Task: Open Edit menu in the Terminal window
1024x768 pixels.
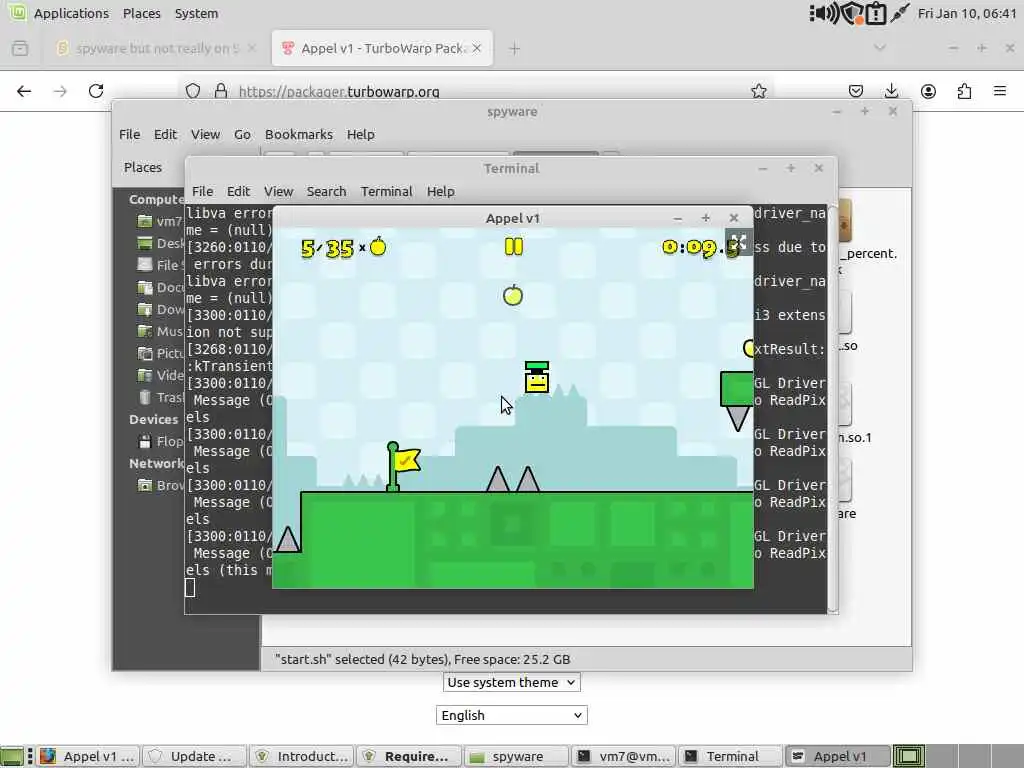Action: [x=238, y=191]
